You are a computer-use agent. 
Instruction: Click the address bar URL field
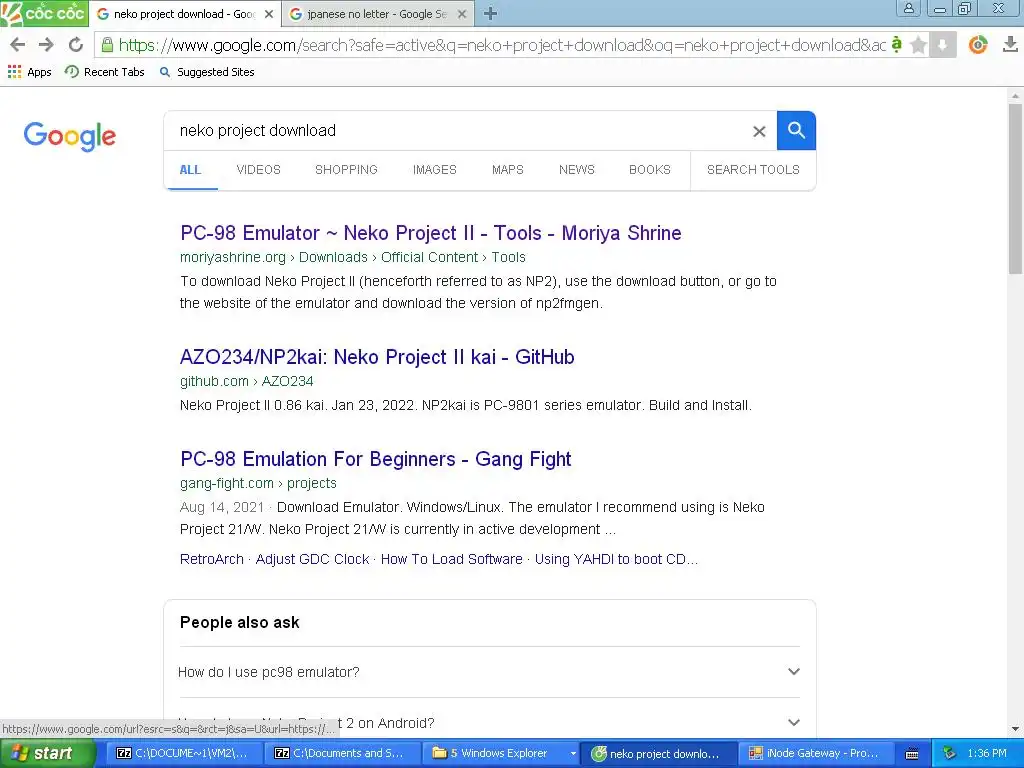click(502, 44)
